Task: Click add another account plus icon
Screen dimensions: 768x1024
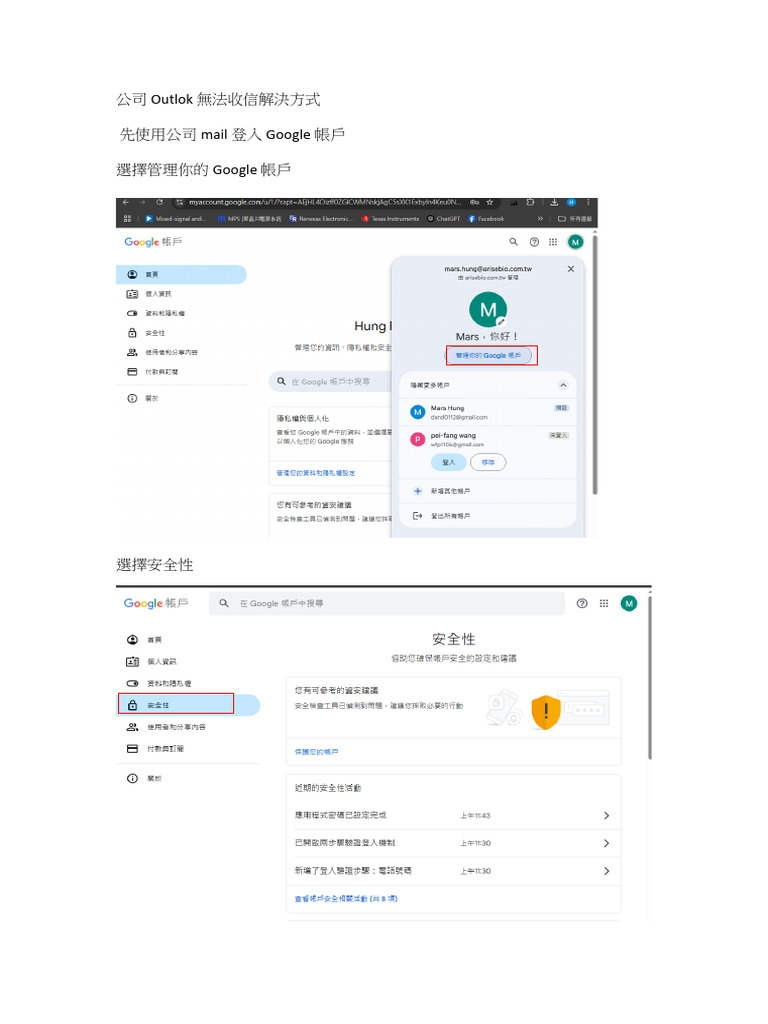Action: point(418,491)
